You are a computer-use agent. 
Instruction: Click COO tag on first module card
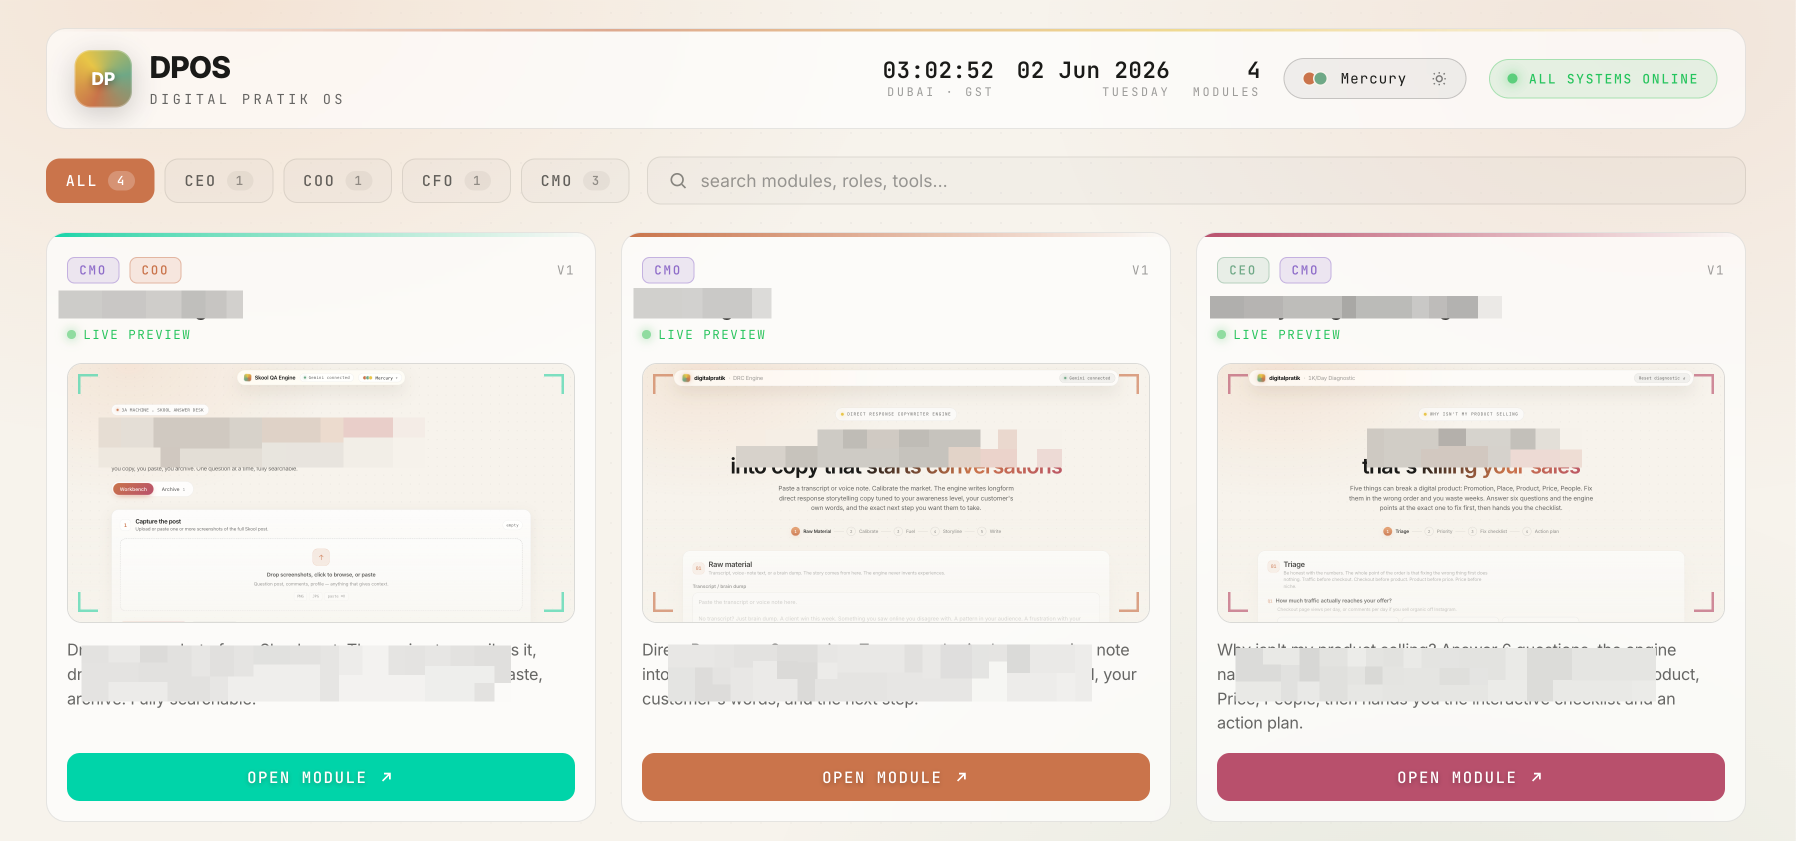(155, 270)
